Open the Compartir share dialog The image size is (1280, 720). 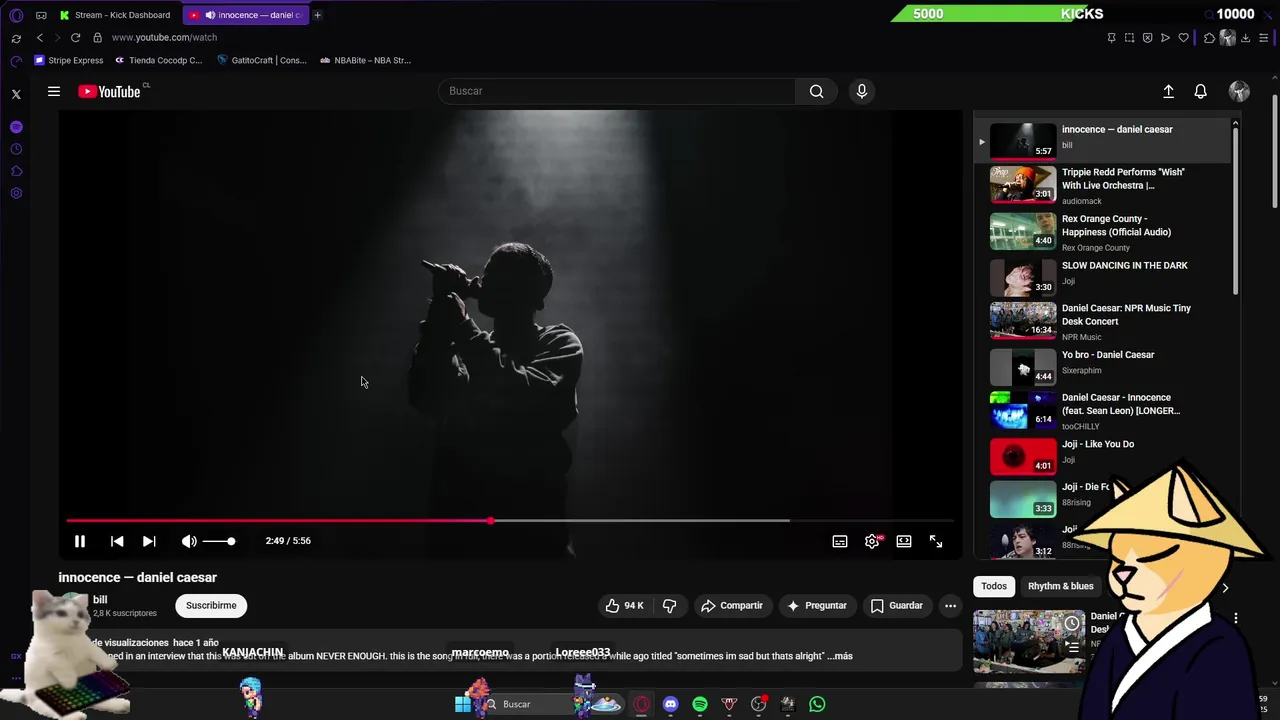[x=731, y=605]
